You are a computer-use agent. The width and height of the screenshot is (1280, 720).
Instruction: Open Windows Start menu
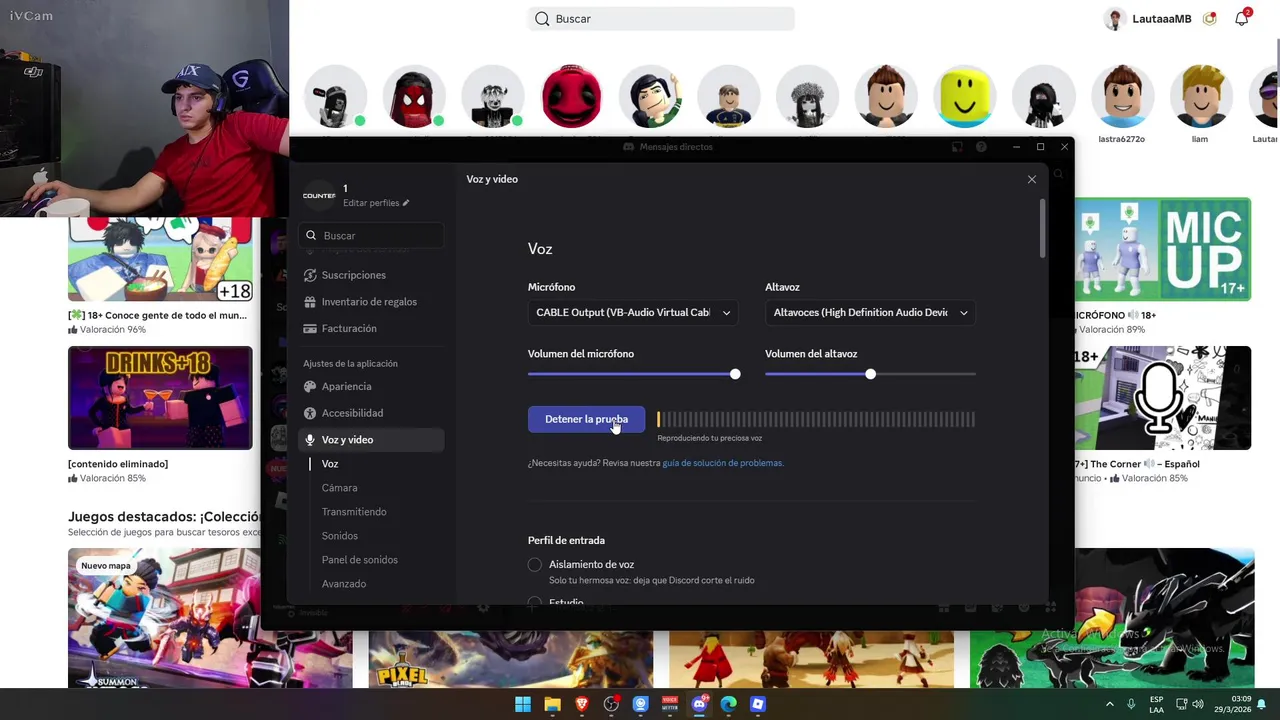coord(523,704)
